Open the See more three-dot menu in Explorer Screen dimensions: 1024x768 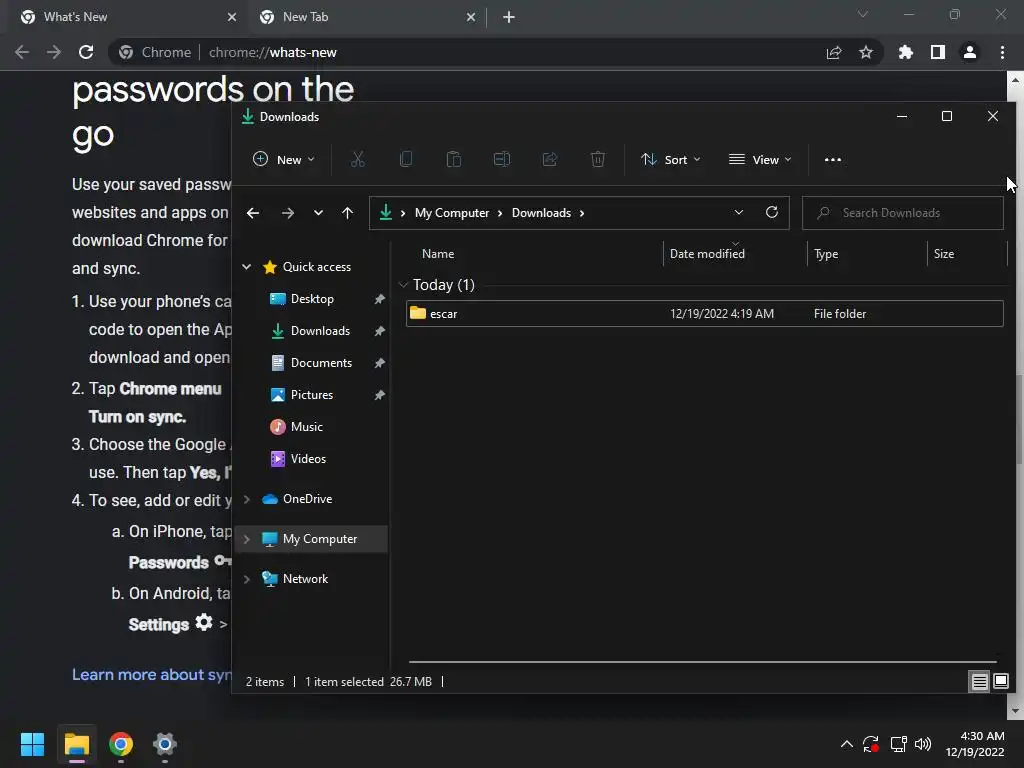(833, 159)
